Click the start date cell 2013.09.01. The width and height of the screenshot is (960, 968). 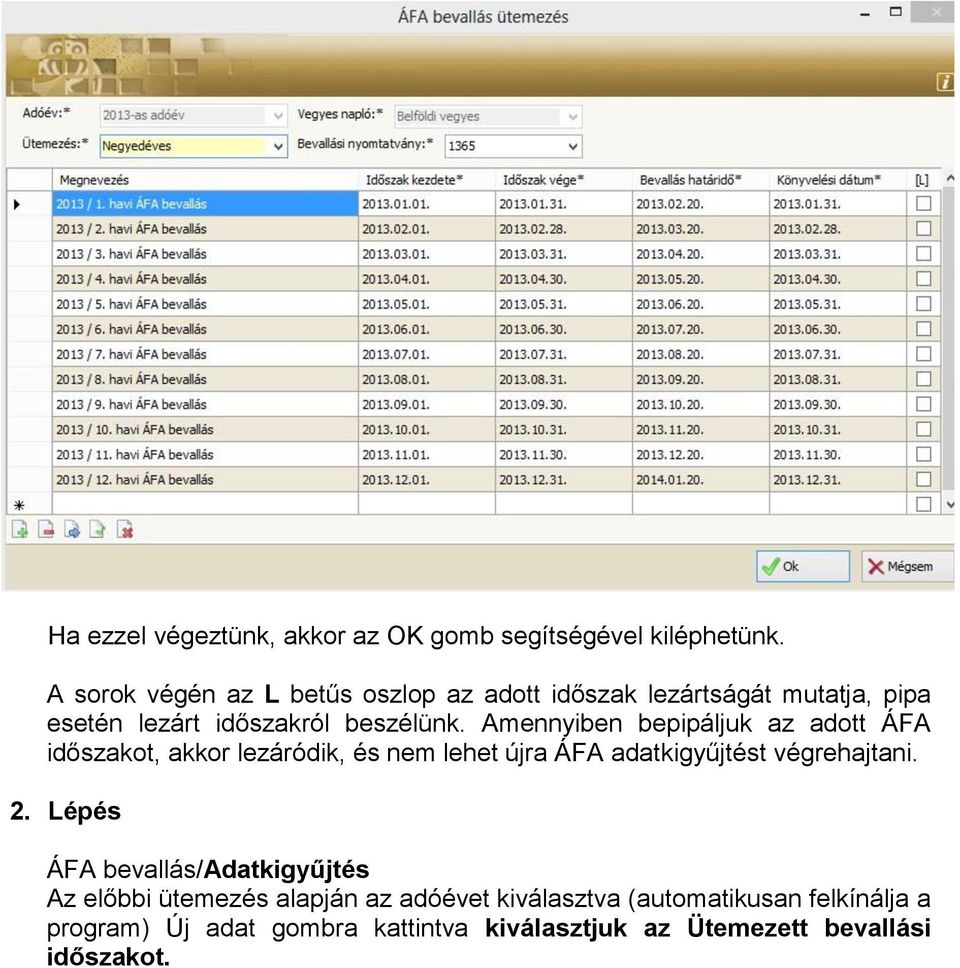pyautogui.click(x=427, y=404)
